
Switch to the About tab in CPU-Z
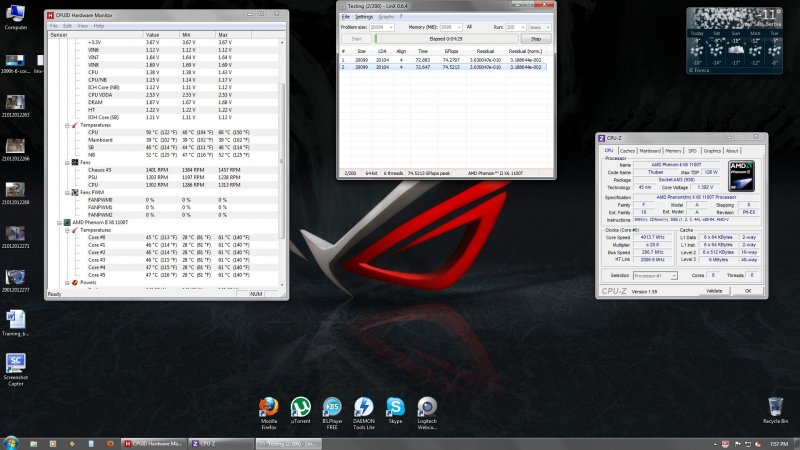pyautogui.click(x=732, y=151)
